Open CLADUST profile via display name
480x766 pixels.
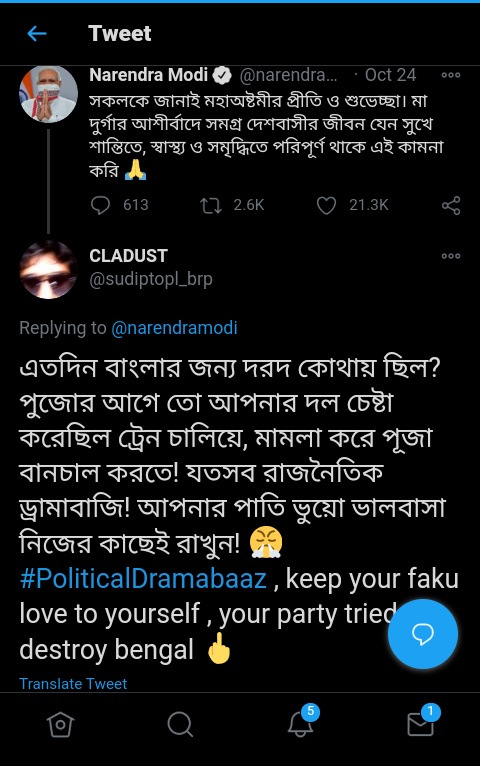point(128,255)
